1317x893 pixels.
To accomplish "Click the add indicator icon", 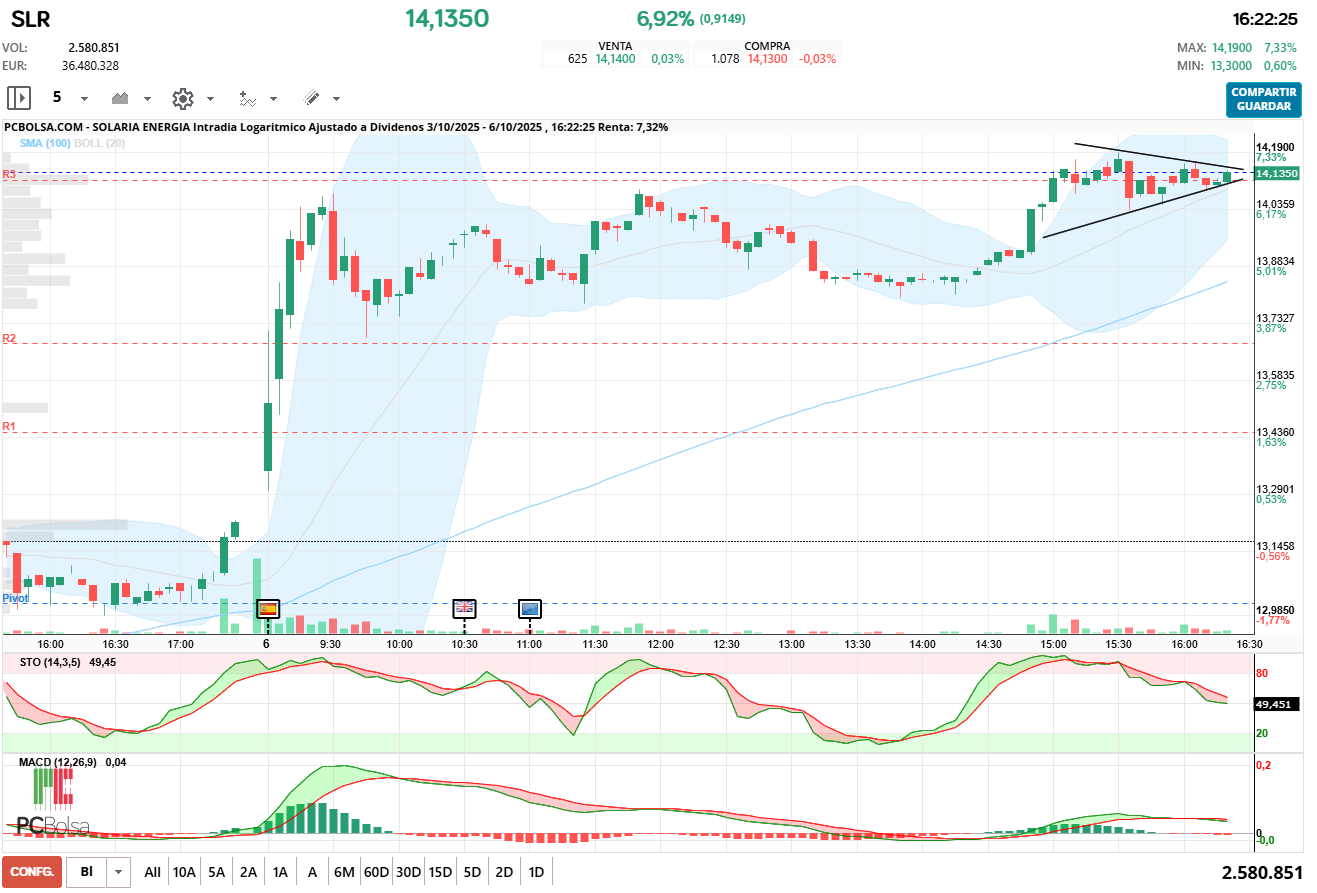I will pos(247,98).
